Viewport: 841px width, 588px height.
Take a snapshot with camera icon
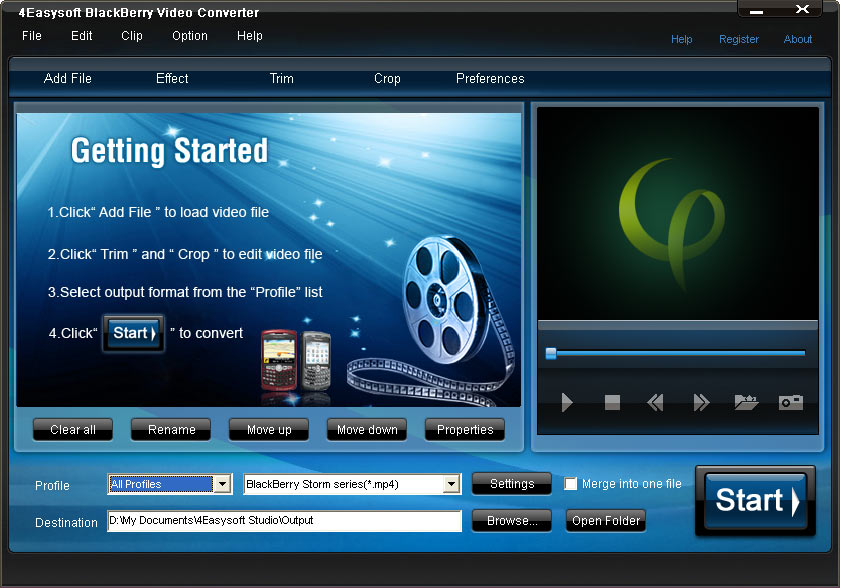tap(791, 403)
